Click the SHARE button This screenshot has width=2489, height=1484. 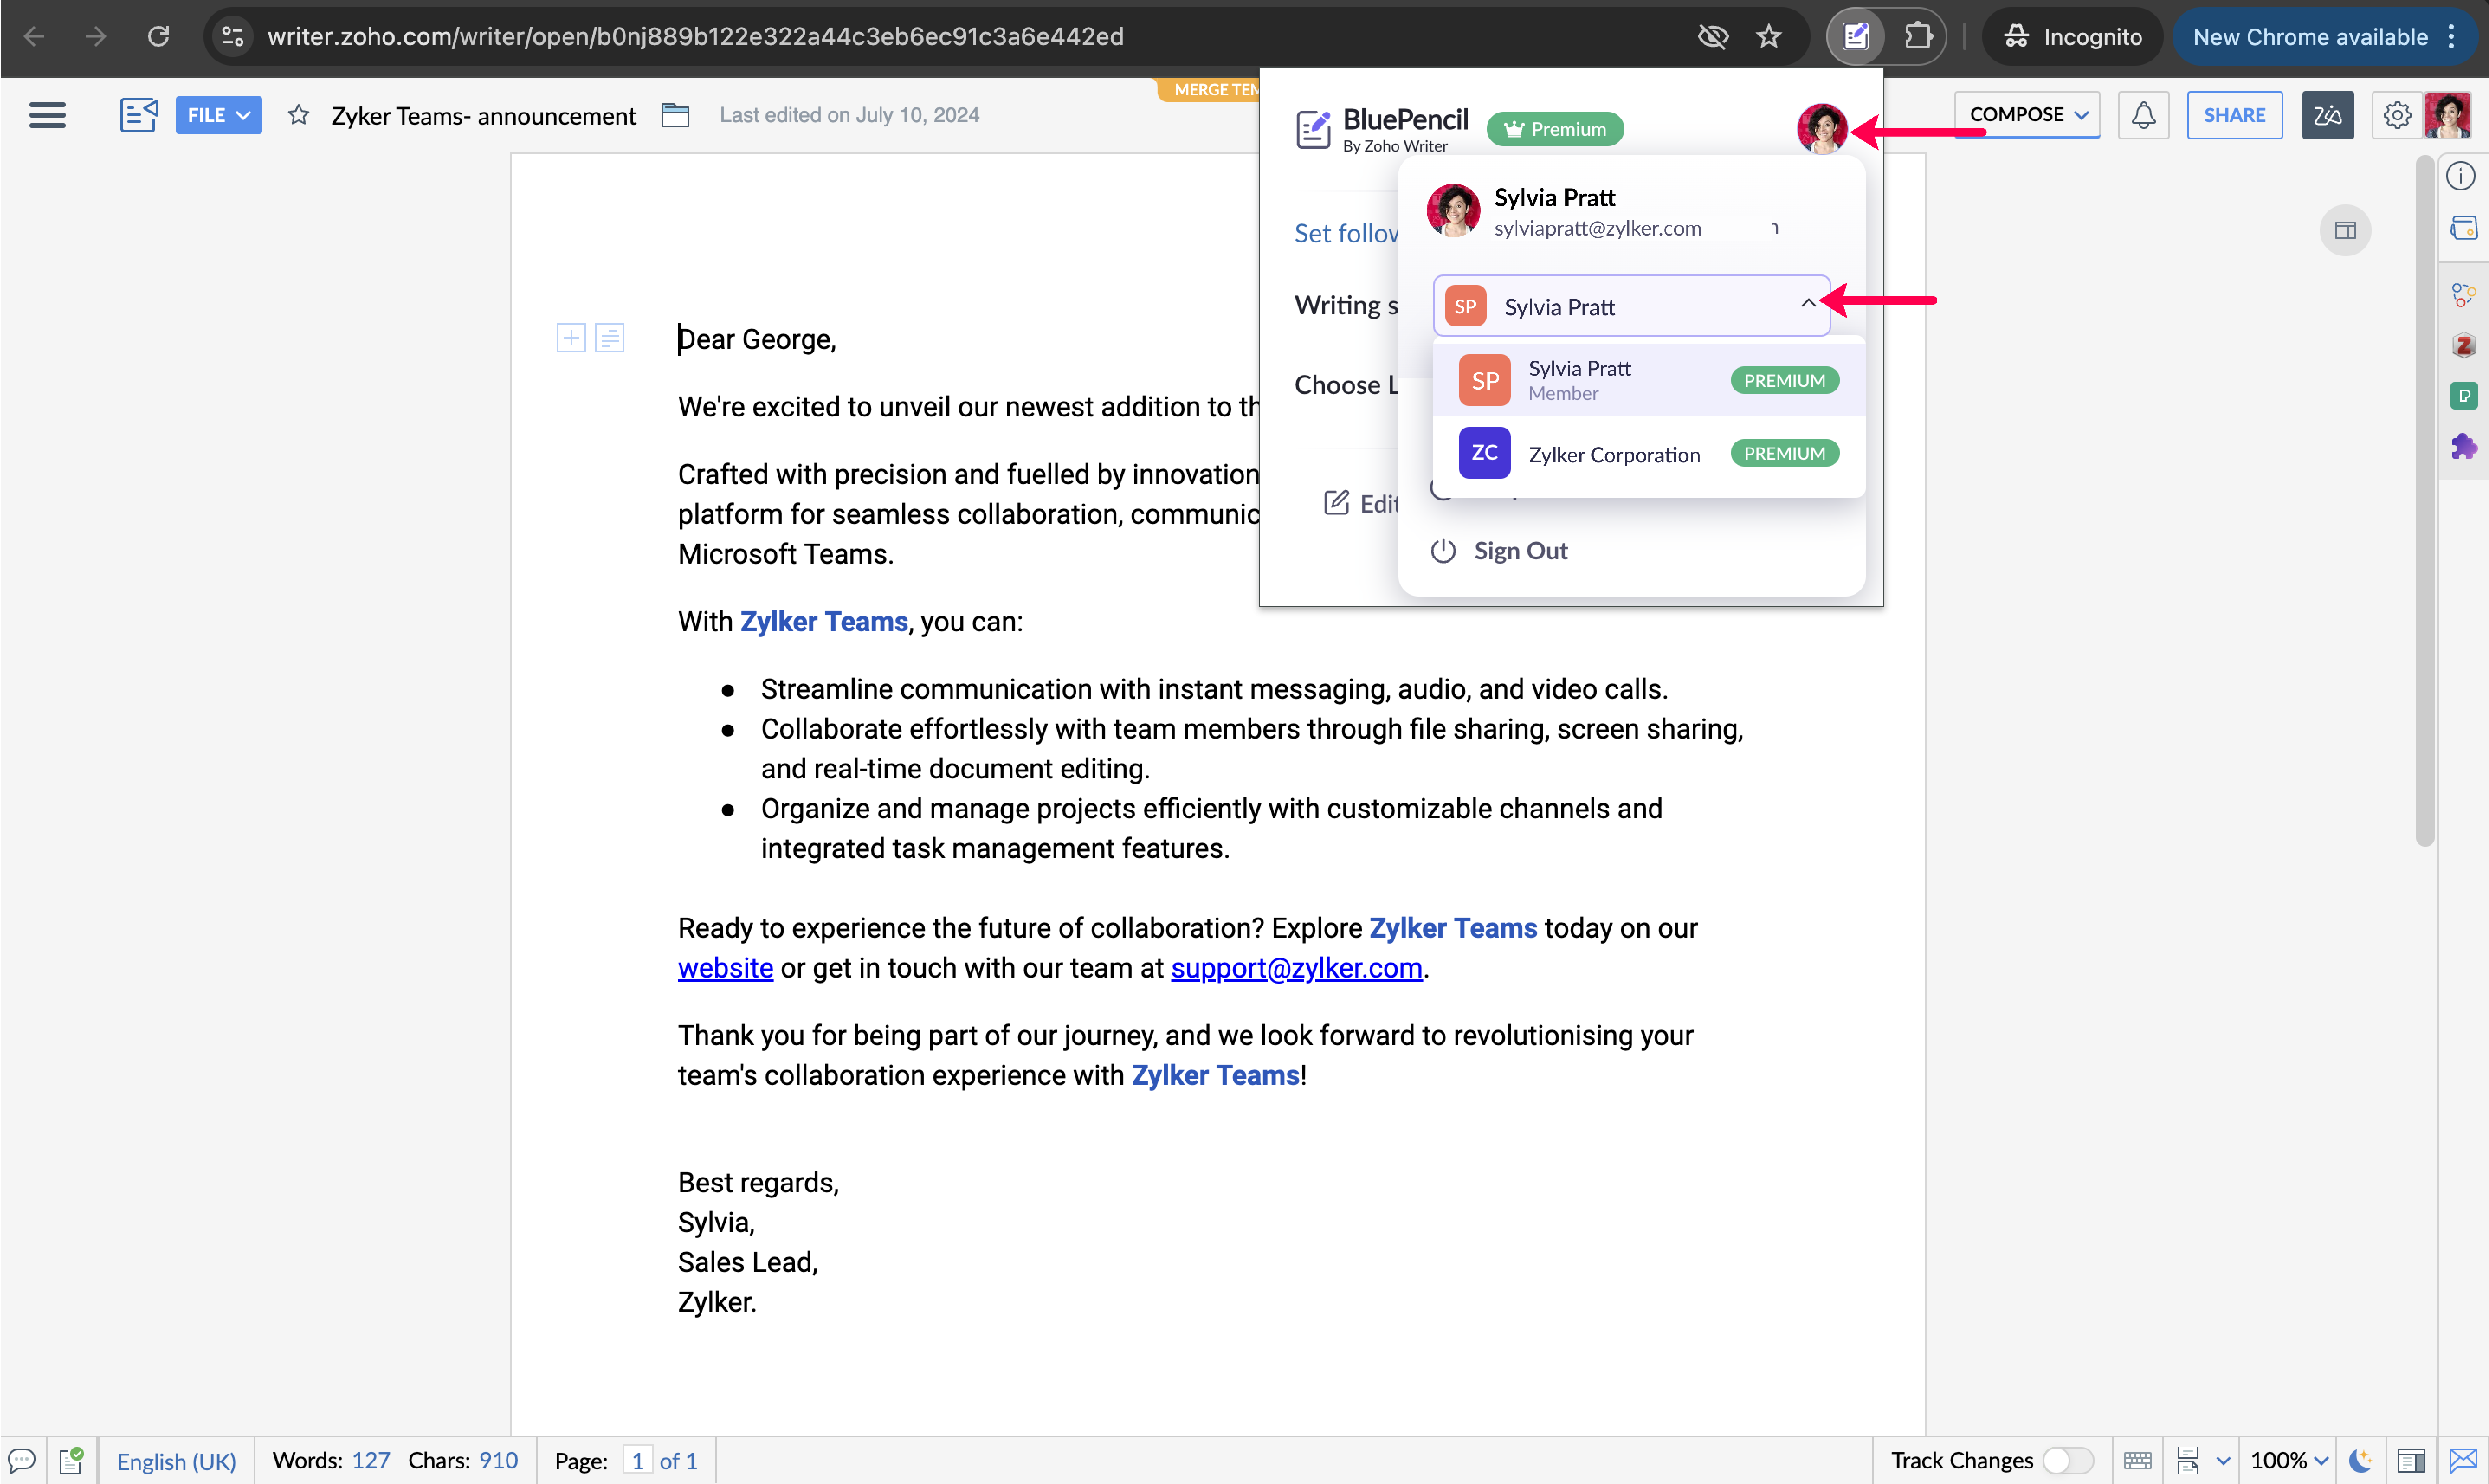2233,115
